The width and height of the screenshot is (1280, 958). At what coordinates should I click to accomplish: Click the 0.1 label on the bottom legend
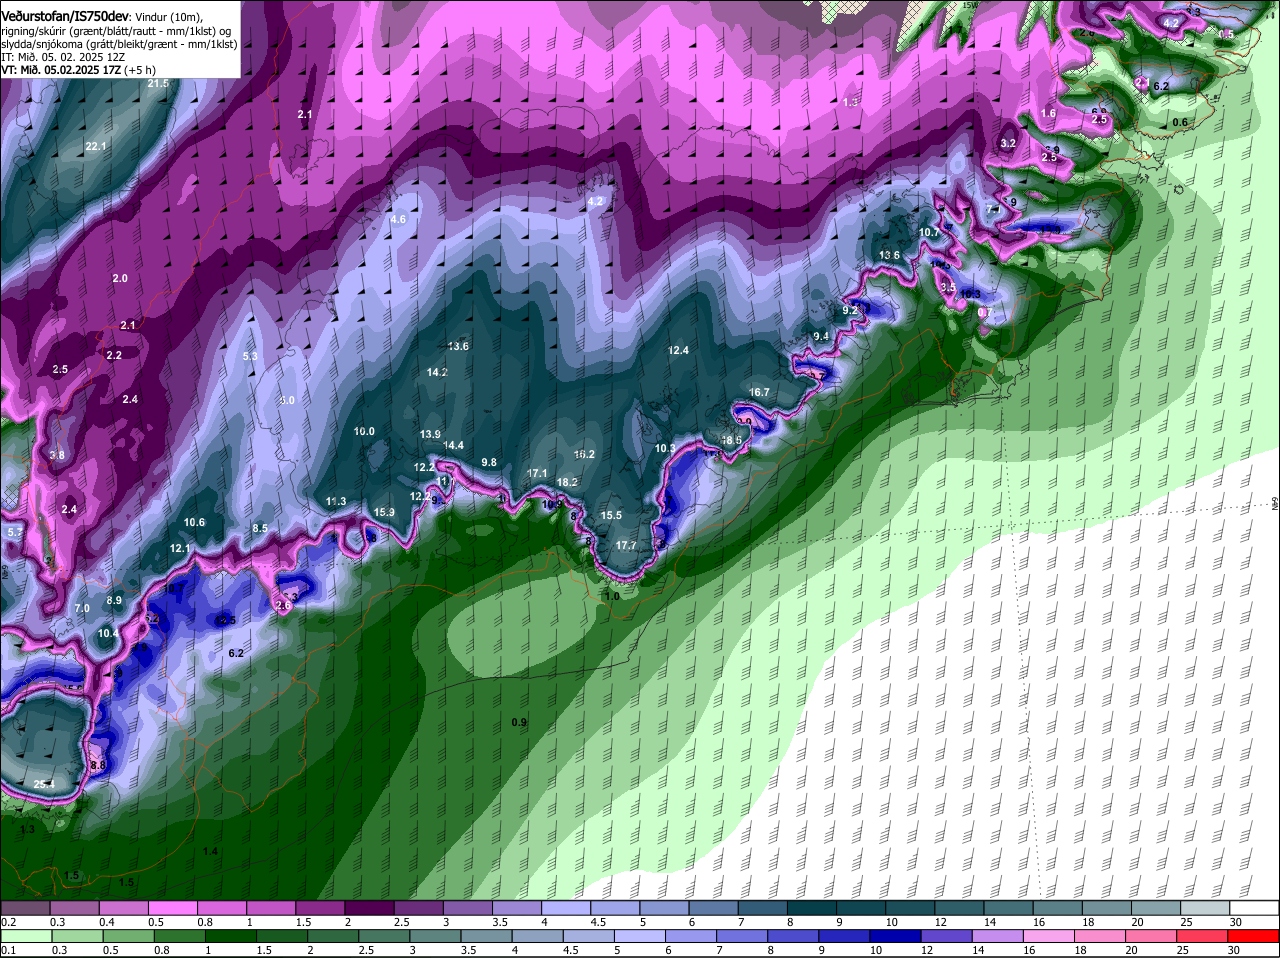9,951
